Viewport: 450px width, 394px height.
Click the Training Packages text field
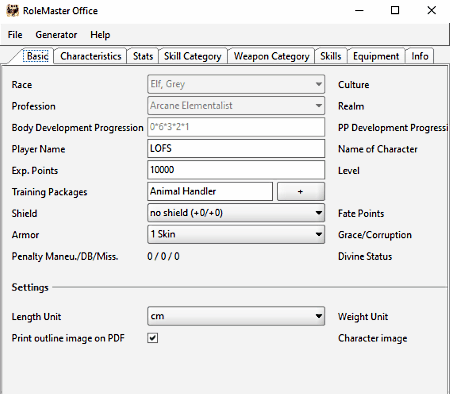click(210, 191)
